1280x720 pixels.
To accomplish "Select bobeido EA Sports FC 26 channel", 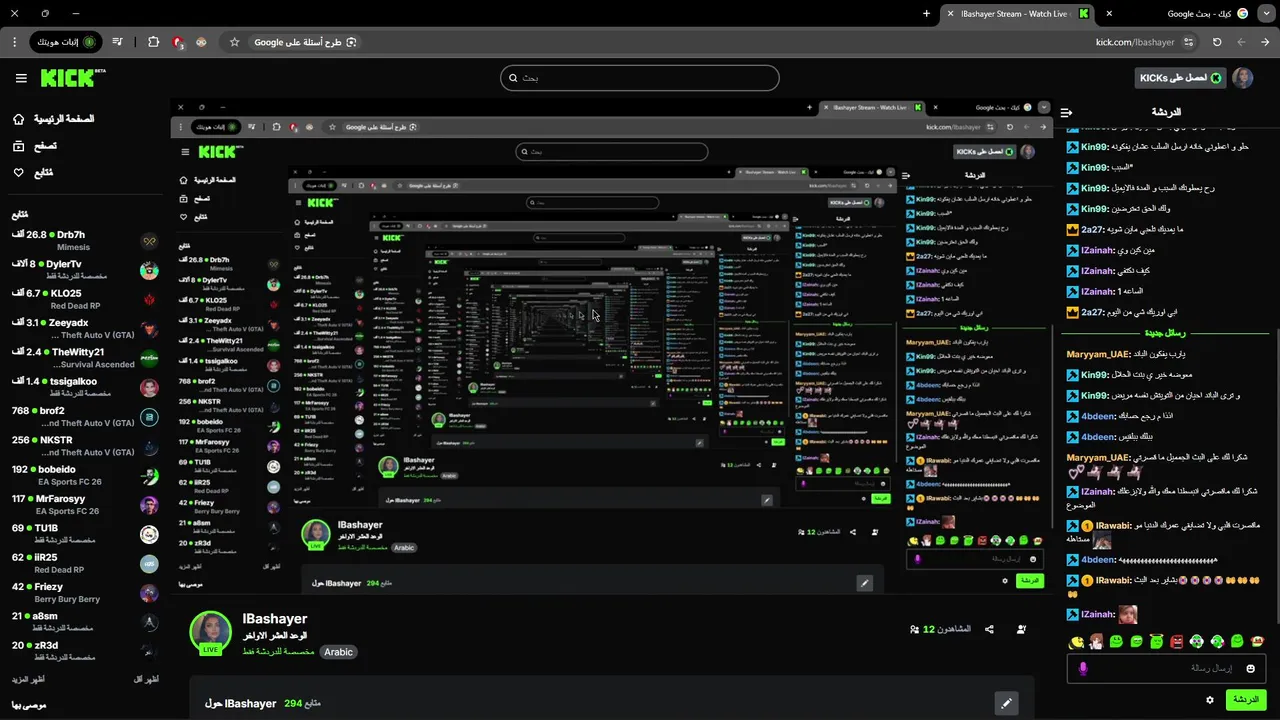I will [x=85, y=475].
